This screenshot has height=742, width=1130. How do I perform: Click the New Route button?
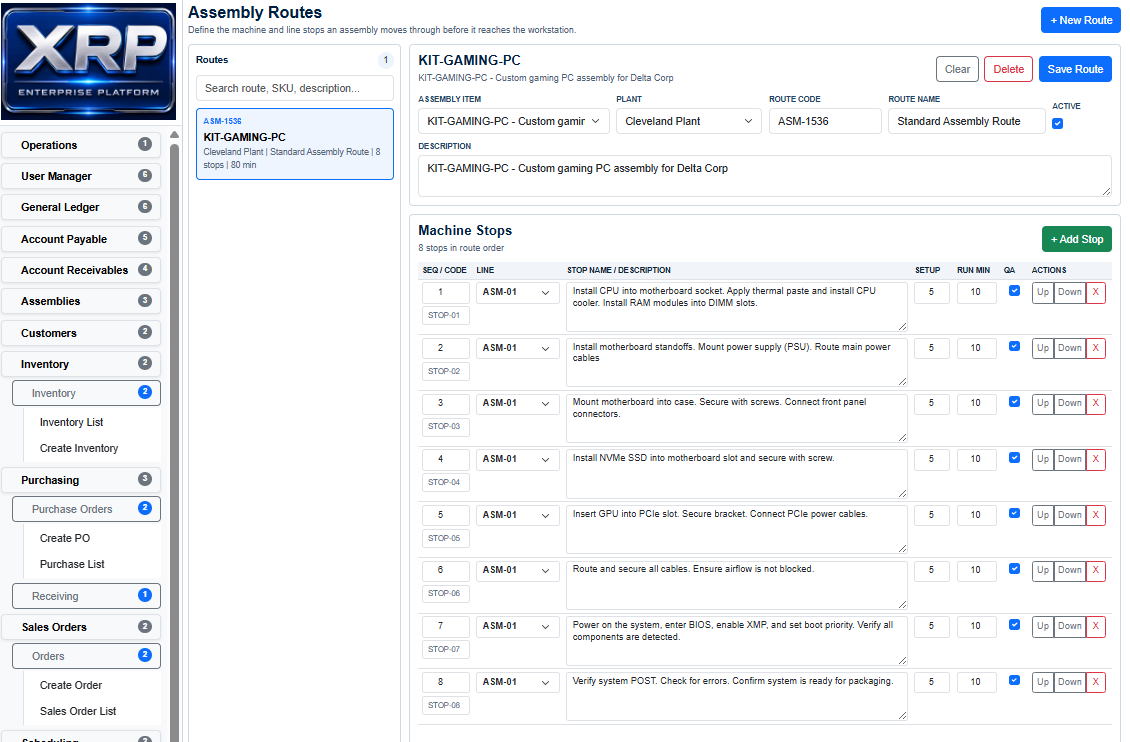[1080, 20]
